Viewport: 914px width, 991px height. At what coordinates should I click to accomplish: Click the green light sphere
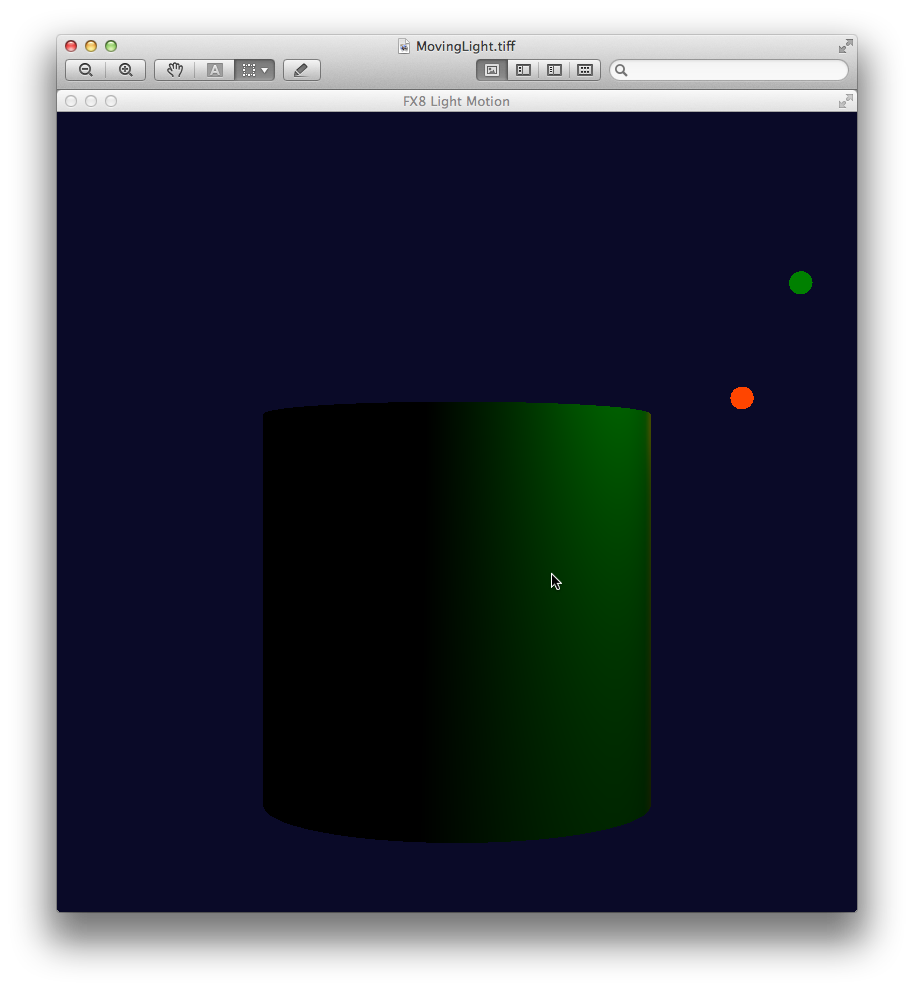click(x=800, y=283)
